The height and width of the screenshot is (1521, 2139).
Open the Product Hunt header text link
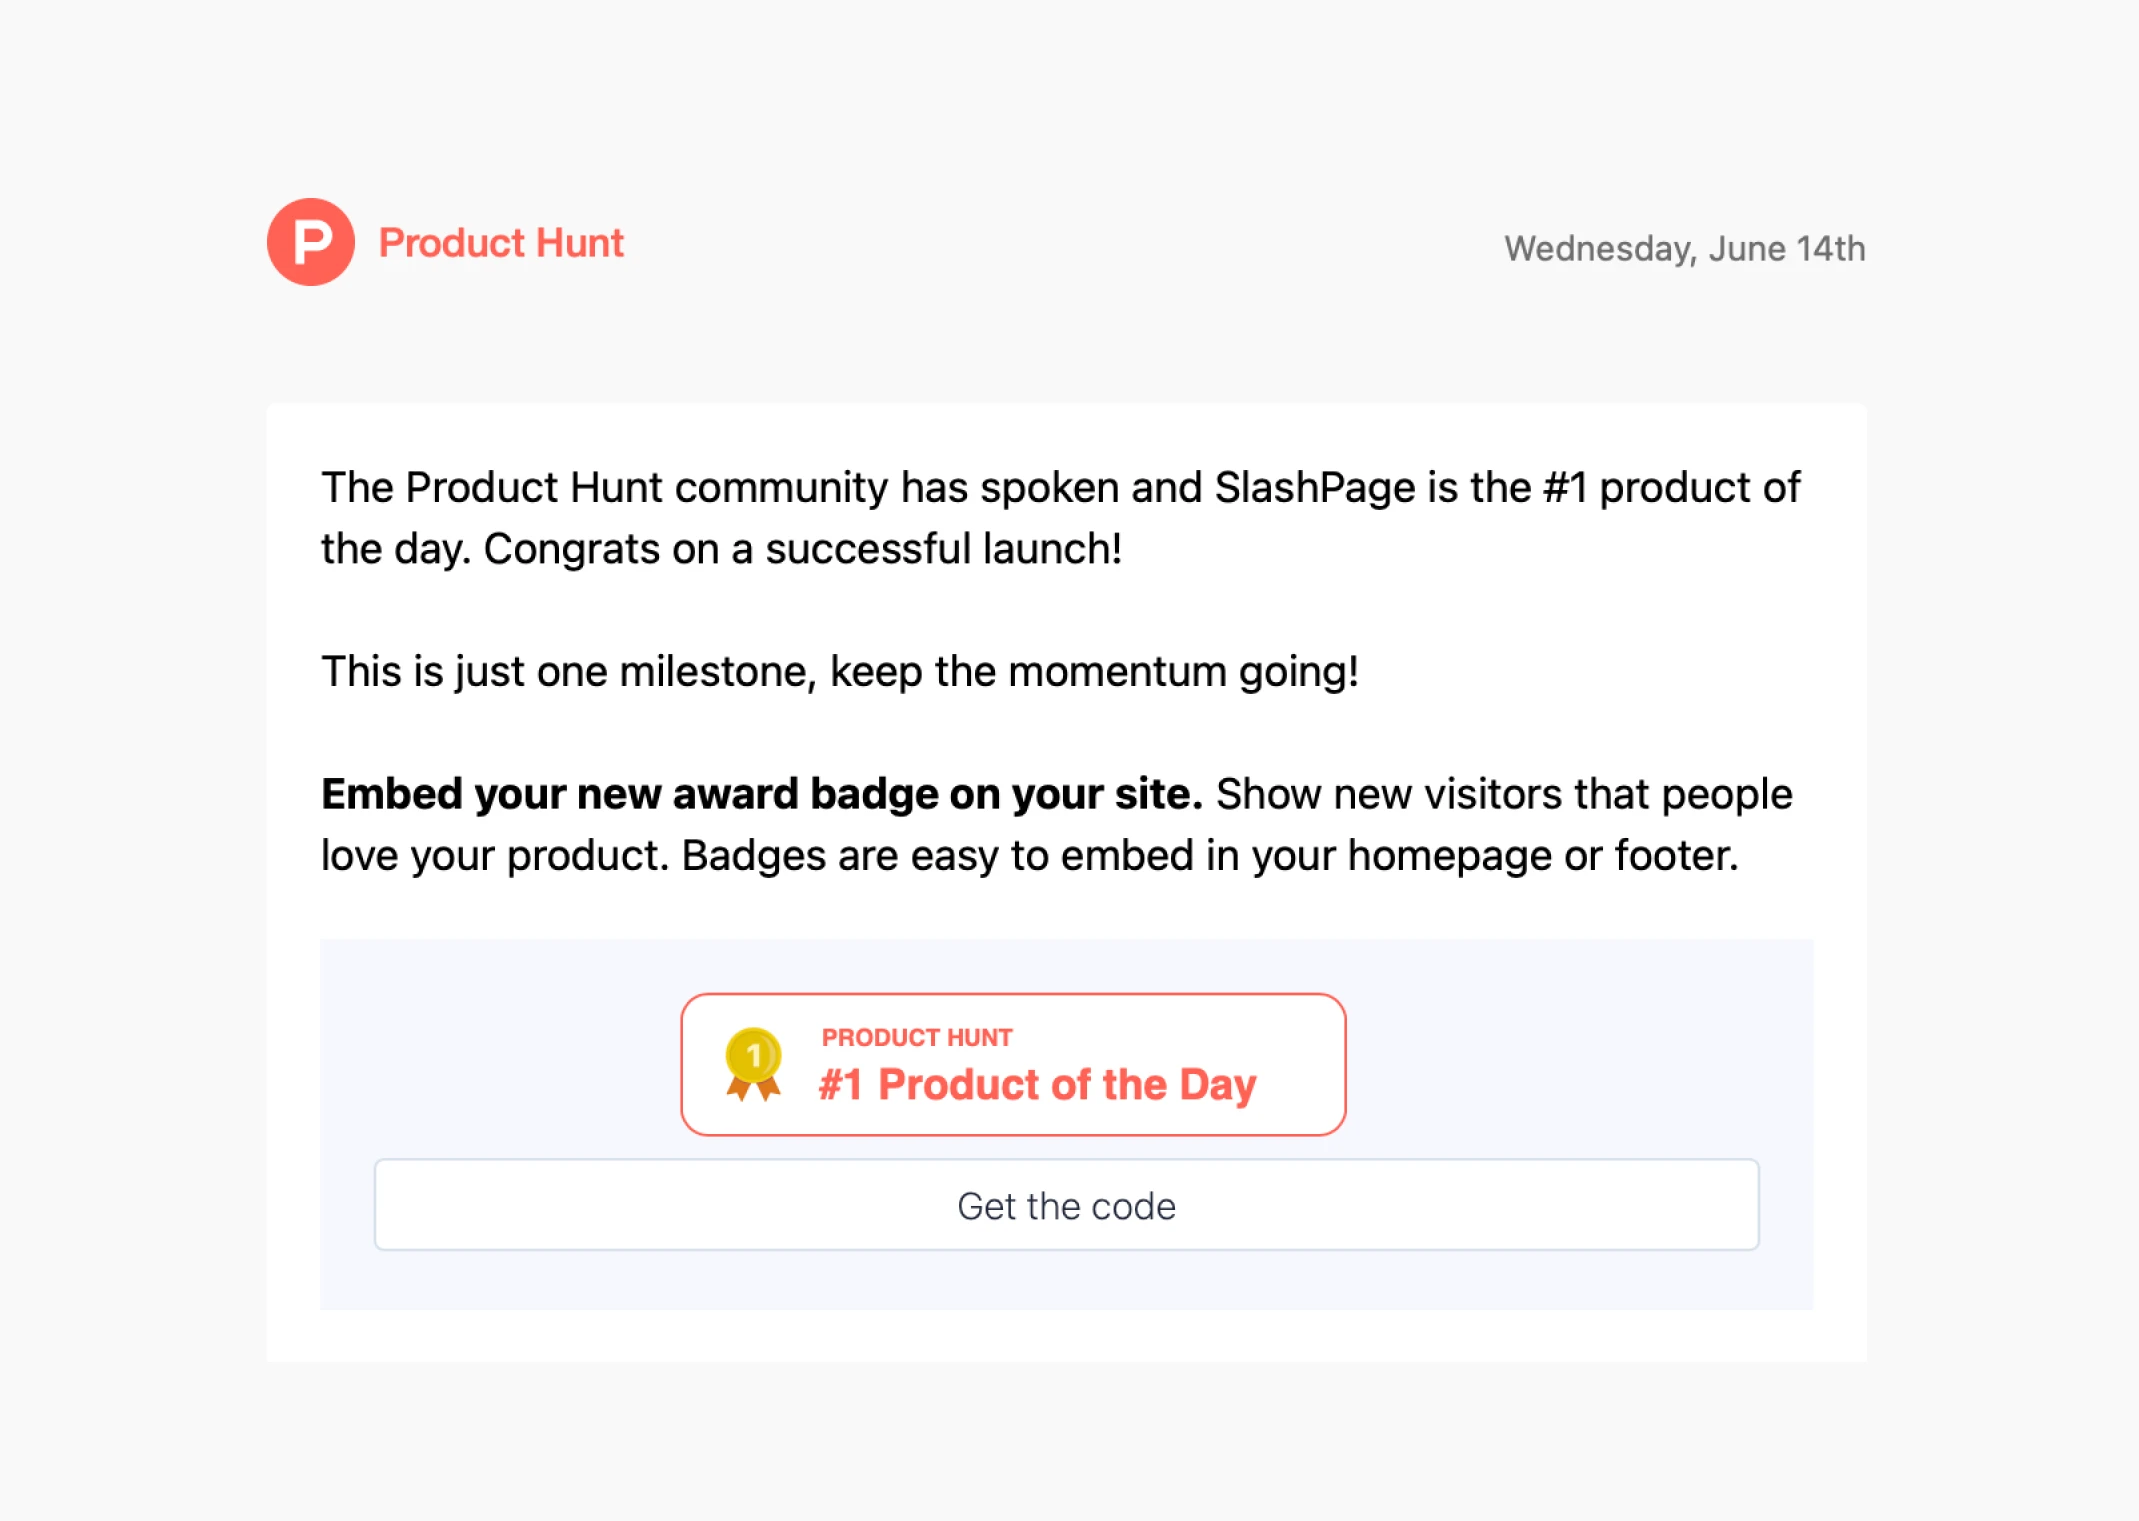tap(501, 243)
